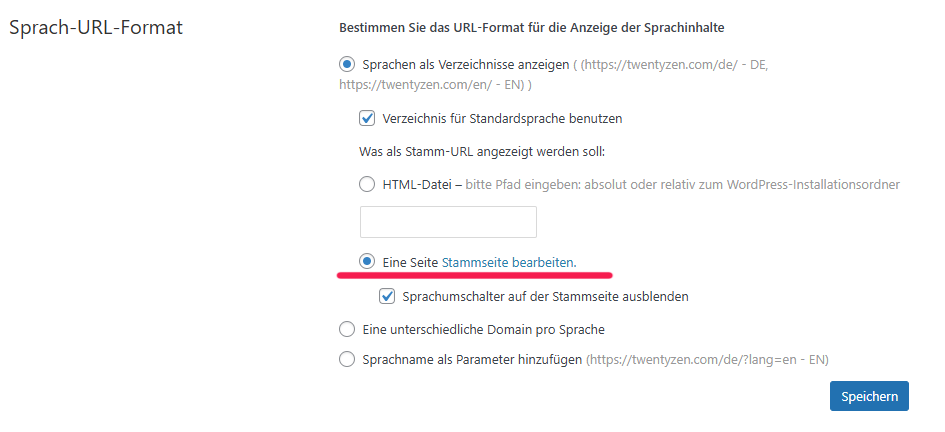Viewport: 945px width, 432px height.
Task: Choose radio circle for different domain per language
Action: 347,329
